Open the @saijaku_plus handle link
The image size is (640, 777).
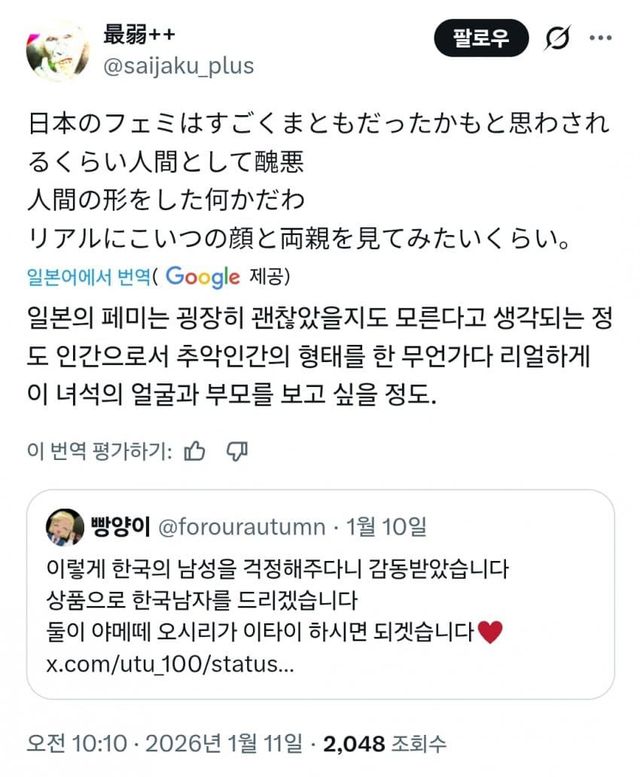coord(179,66)
